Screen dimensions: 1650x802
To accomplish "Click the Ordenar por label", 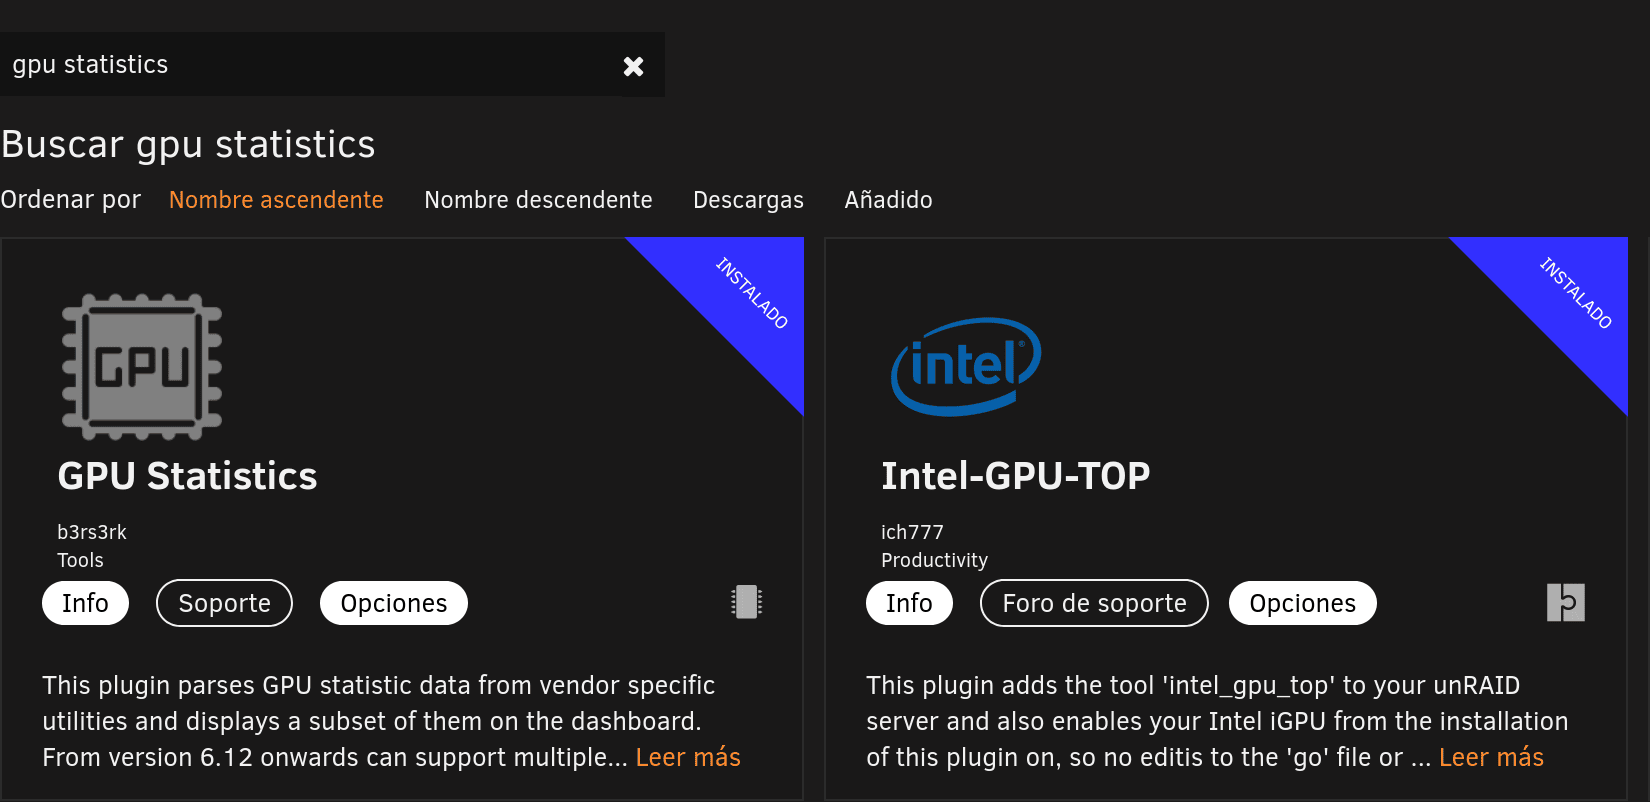I will pyautogui.click(x=71, y=200).
